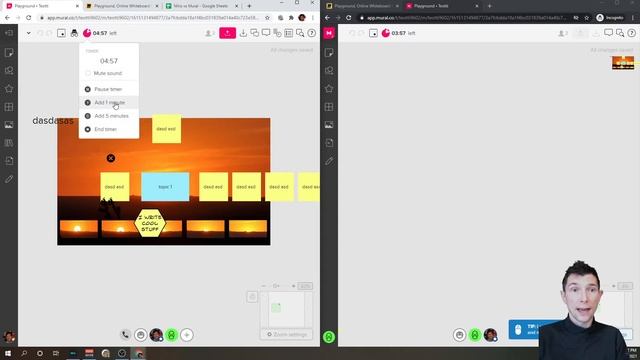This screenshot has height=360, width=640.
Task: Open the outline list icon in left toolbar
Action: pos(289,33)
